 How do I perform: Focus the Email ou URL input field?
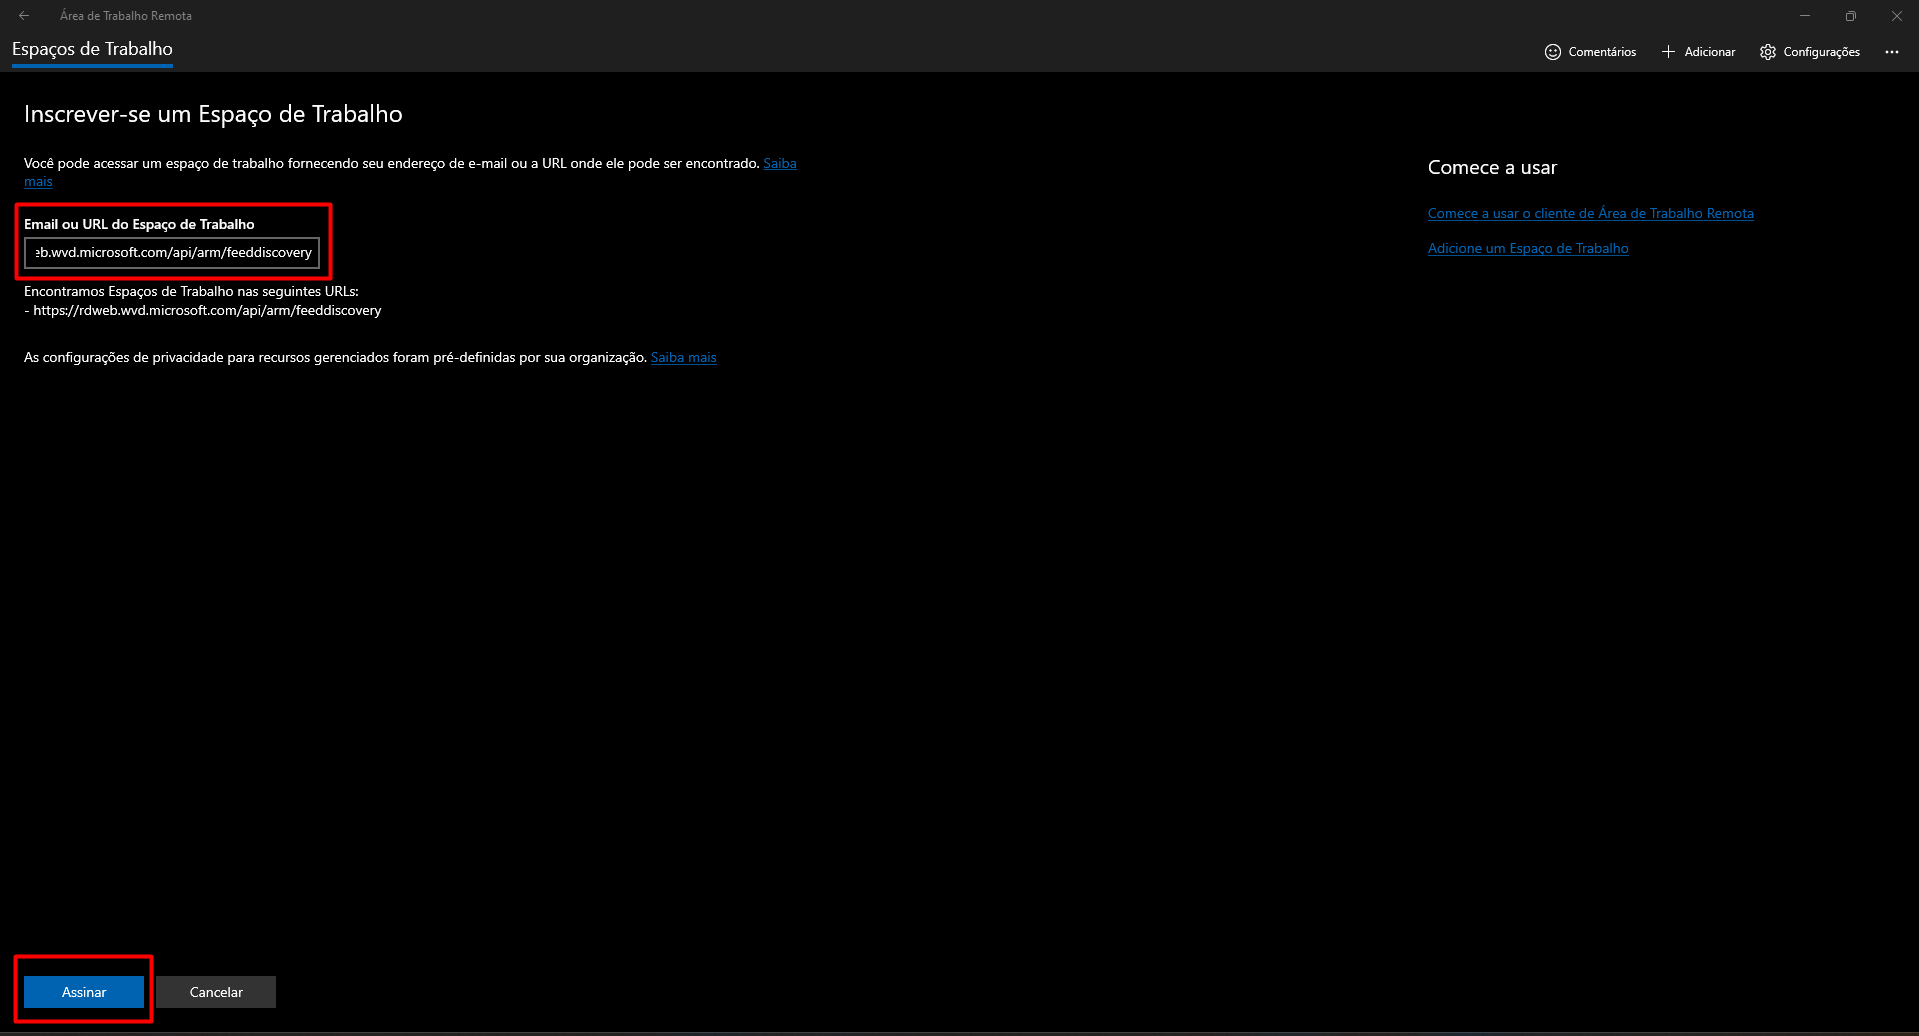(172, 253)
